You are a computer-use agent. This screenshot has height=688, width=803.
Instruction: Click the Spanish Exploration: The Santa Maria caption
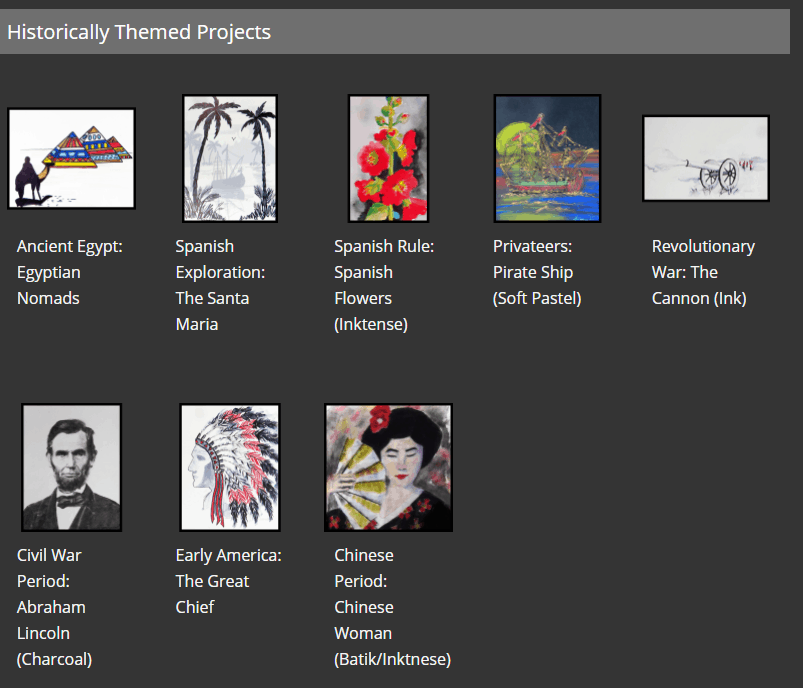(x=220, y=285)
